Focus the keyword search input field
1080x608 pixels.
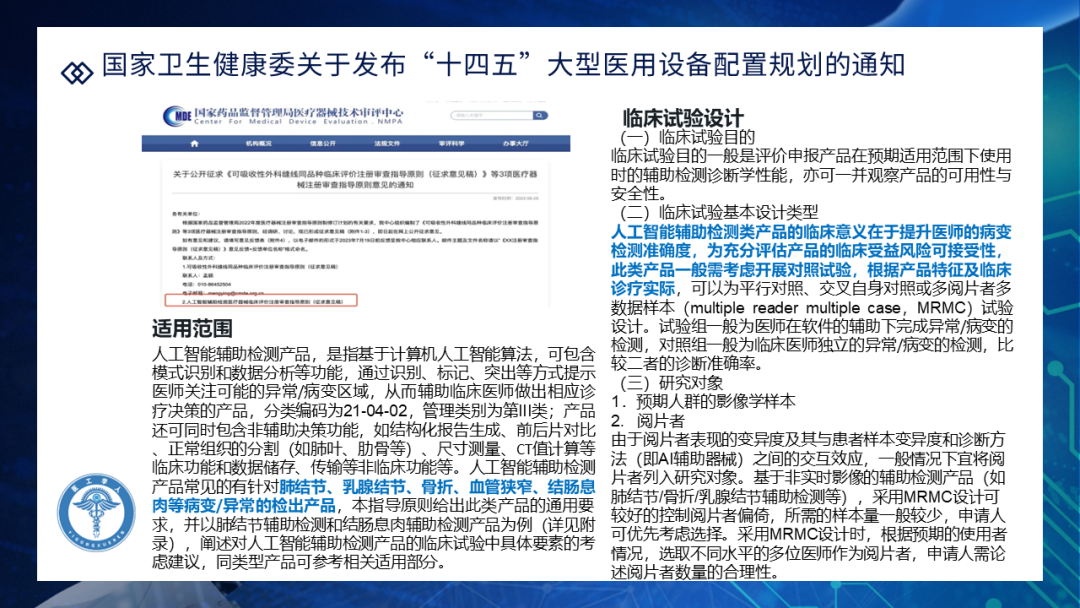tap(492, 116)
